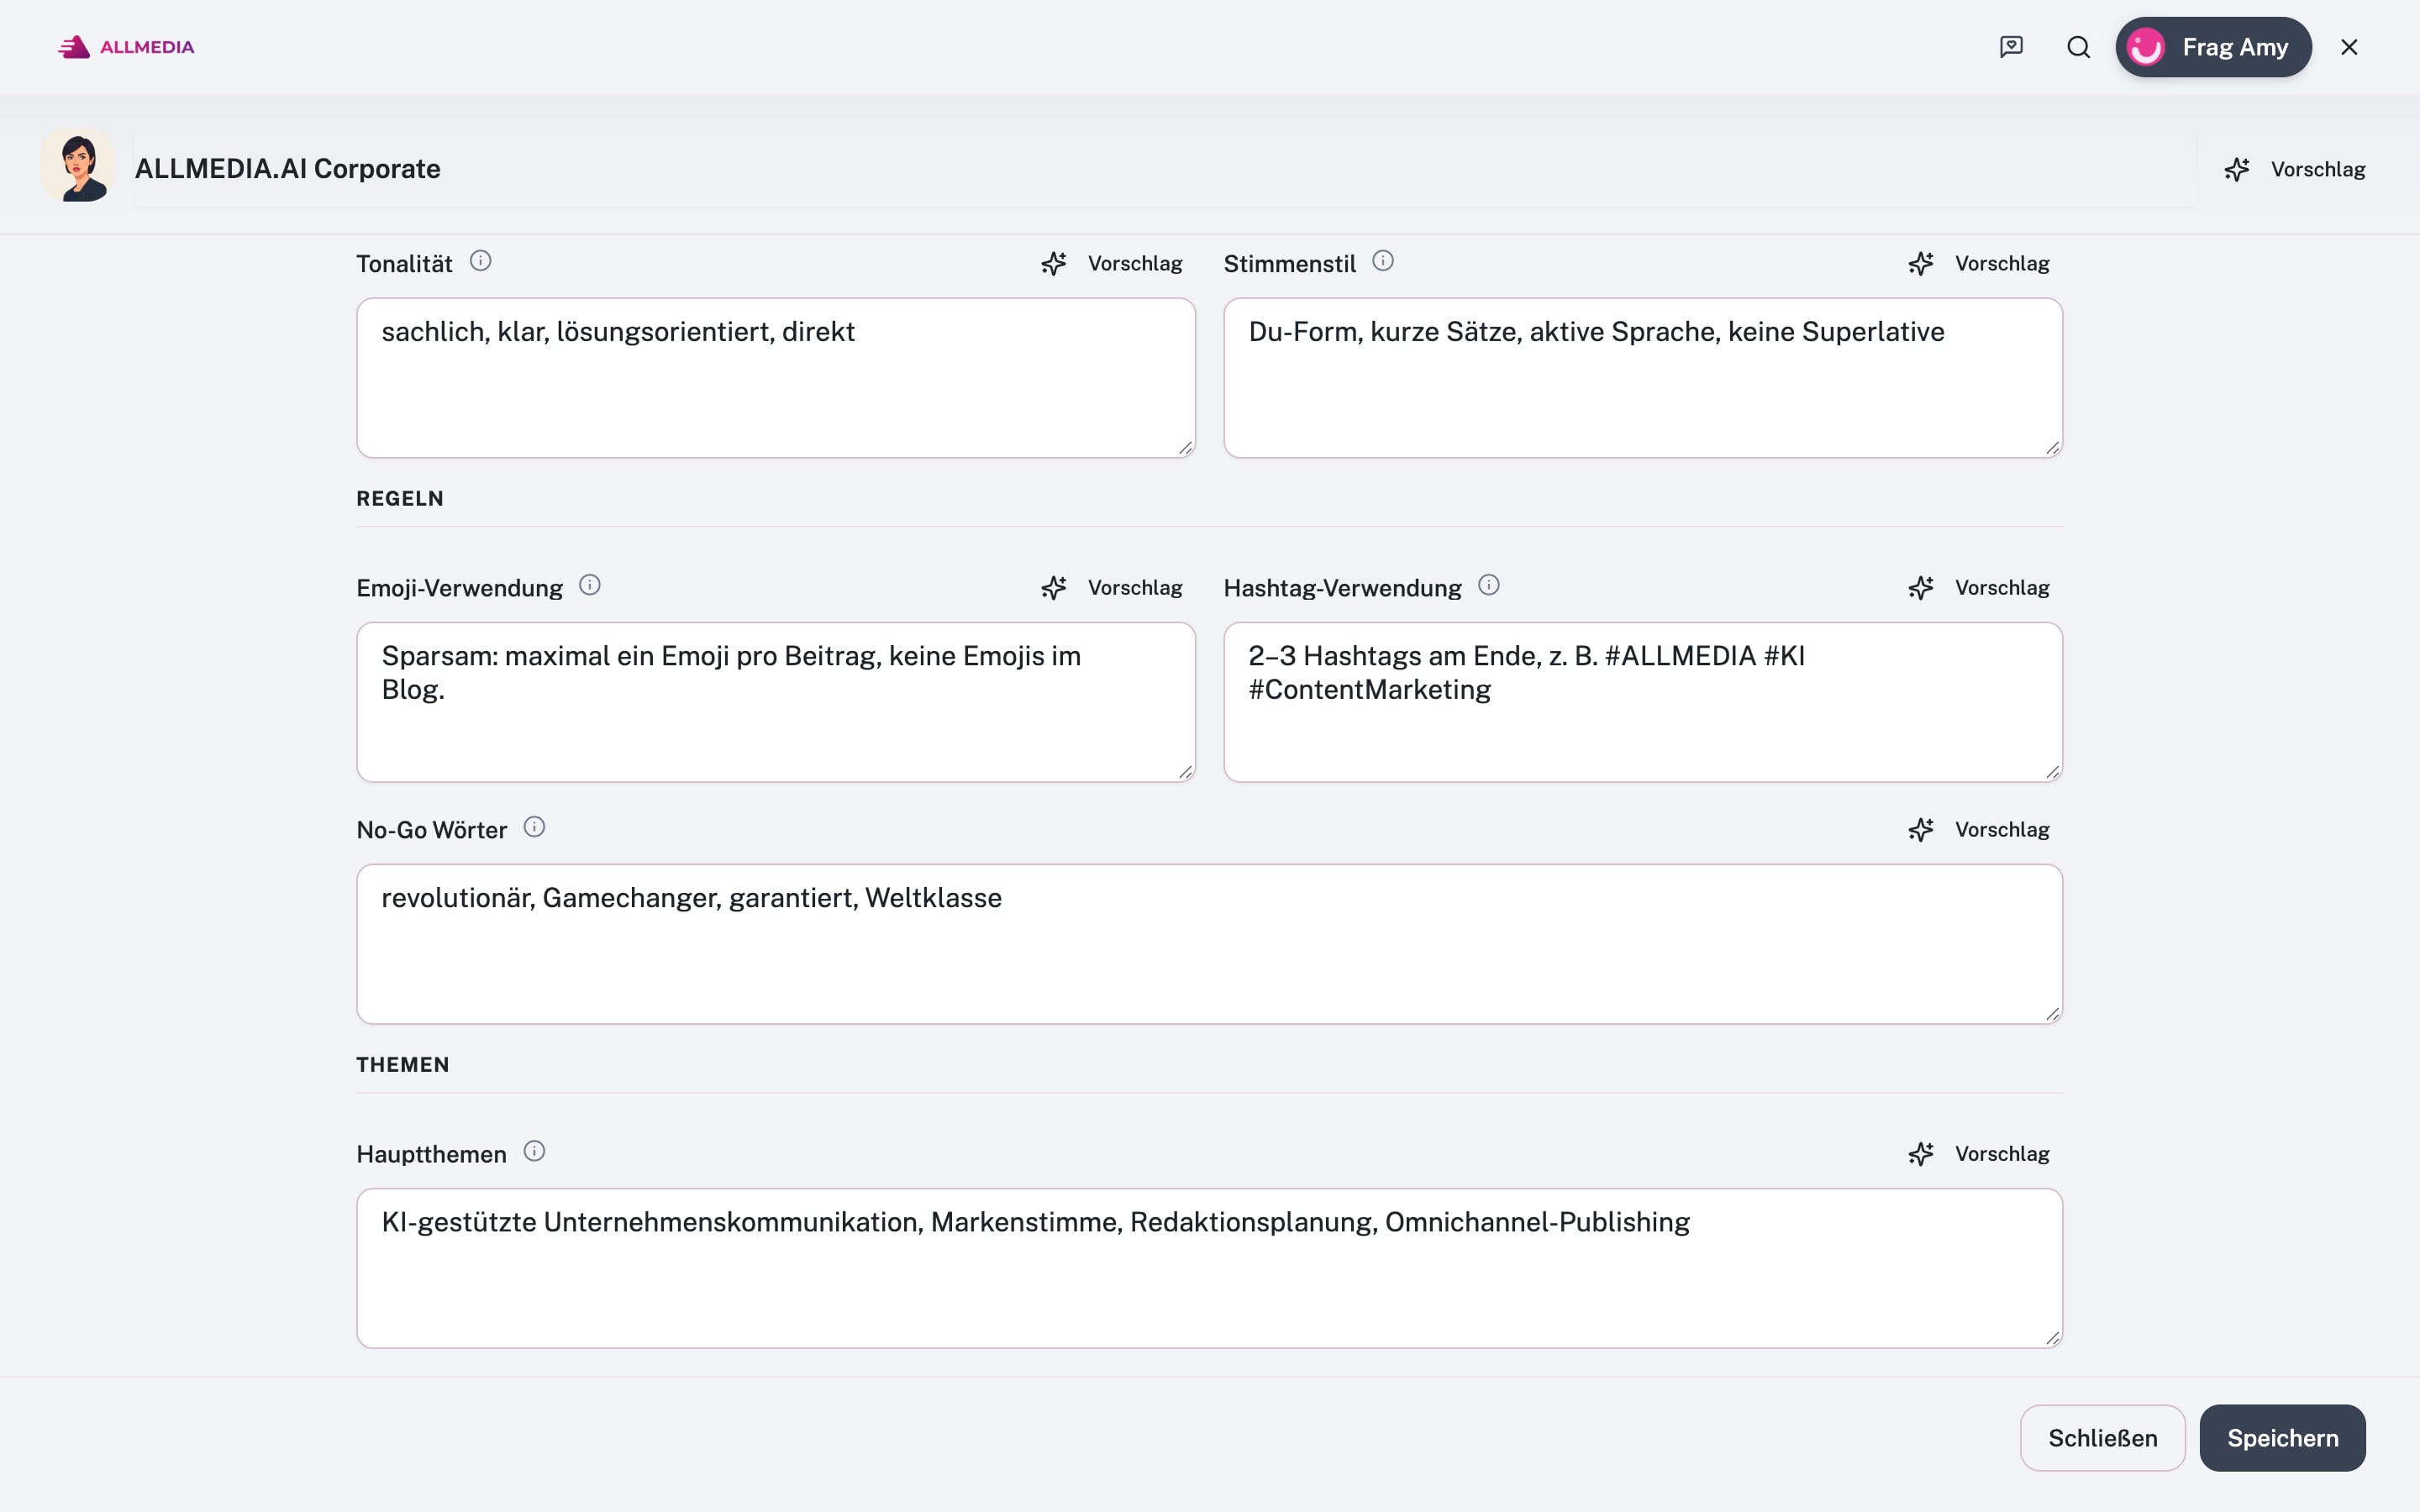The width and height of the screenshot is (2420, 1512).
Task: Open the search magnifier icon
Action: pyautogui.click(x=2078, y=47)
